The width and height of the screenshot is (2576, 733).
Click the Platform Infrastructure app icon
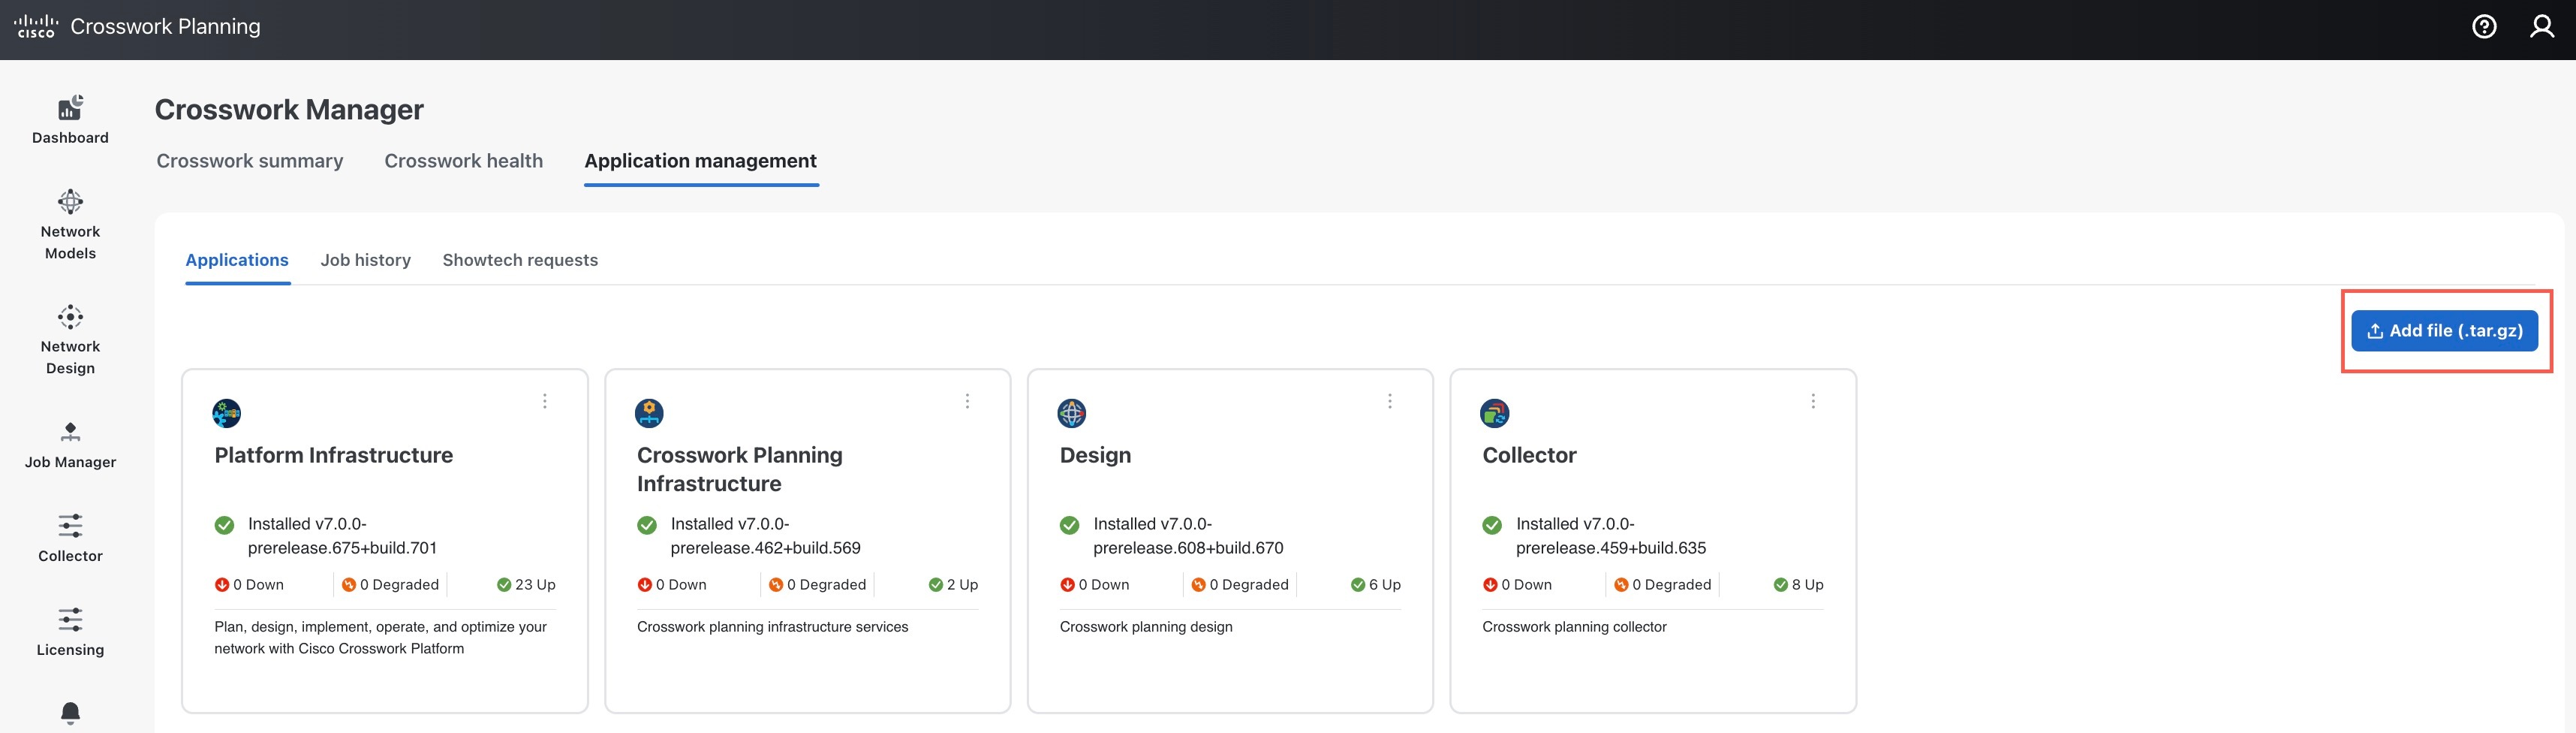(227, 413)
